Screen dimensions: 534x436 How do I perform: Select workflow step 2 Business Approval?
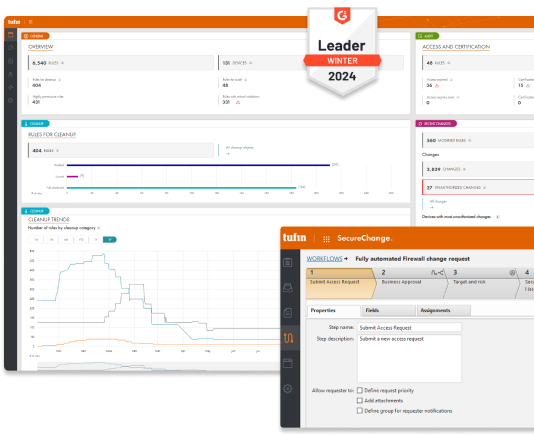(x=411, y=283)
